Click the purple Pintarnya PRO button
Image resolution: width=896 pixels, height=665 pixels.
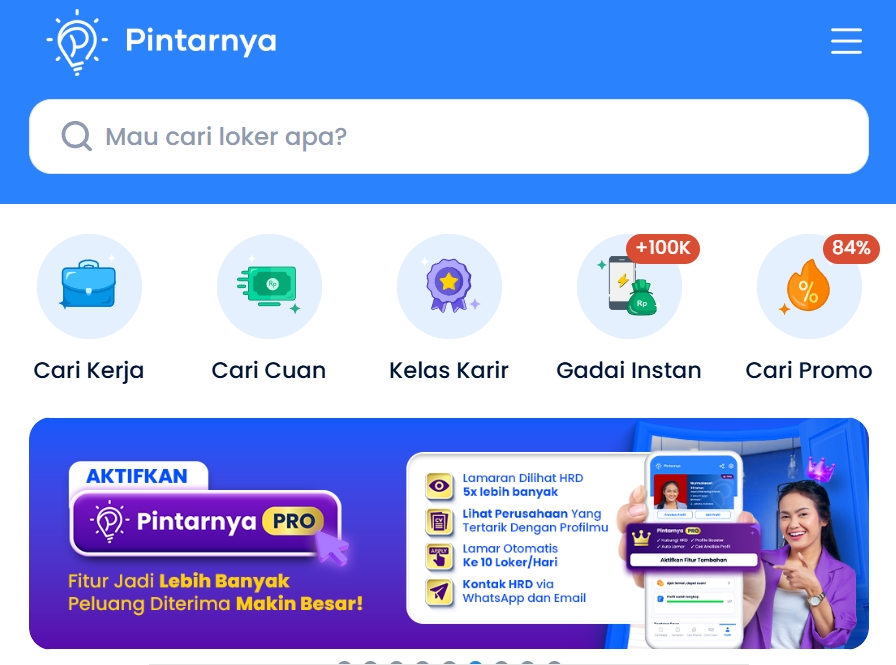(206, 521)
